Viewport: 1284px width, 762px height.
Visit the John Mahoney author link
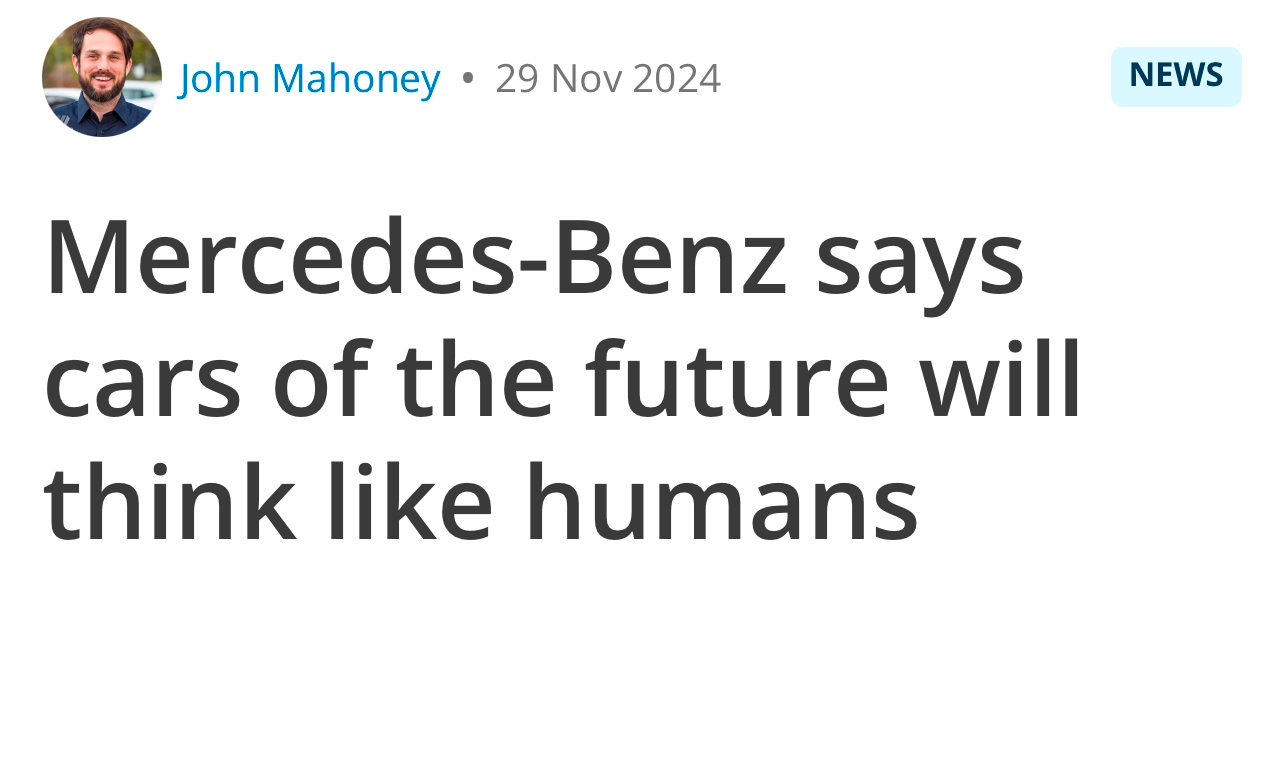310,78
